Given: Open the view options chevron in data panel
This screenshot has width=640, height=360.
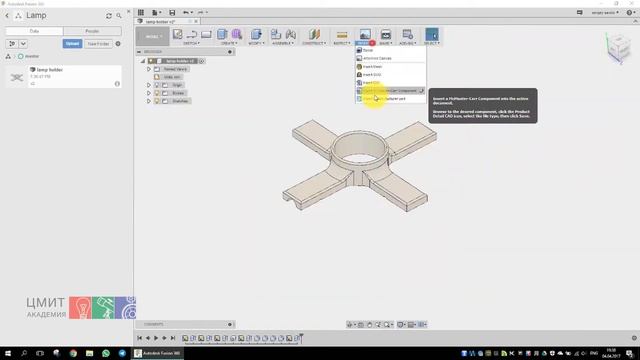Looking at the screenshot, I should (23, 44).
